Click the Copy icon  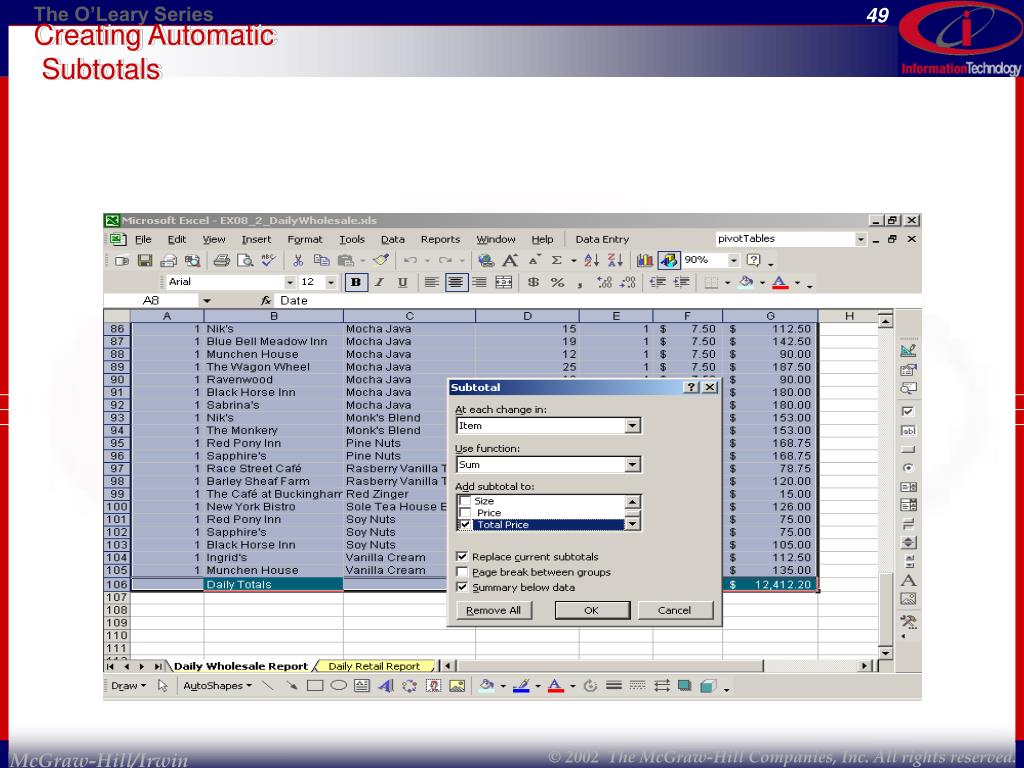tap(321, 261)
